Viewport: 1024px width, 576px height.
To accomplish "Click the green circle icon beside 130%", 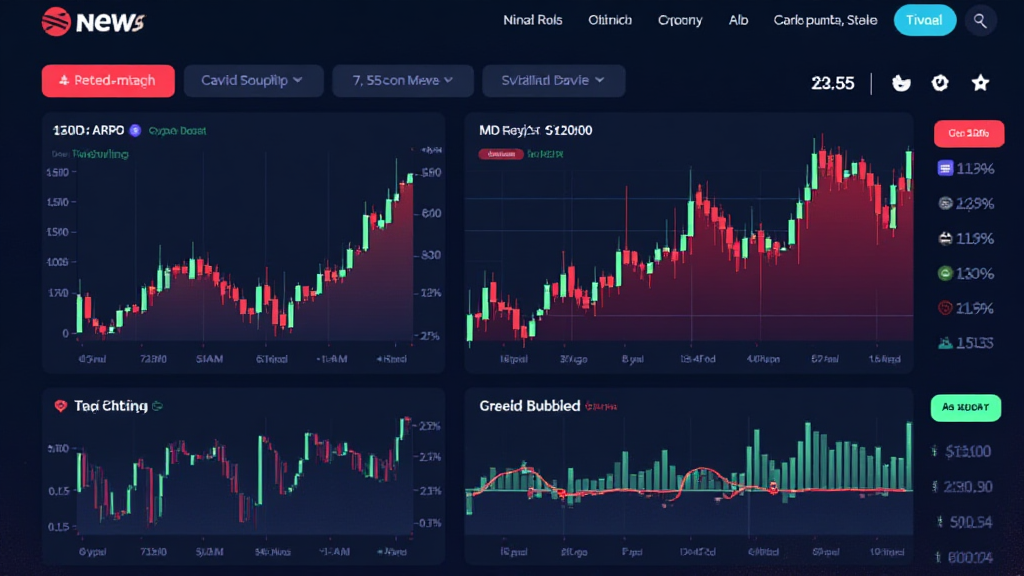I will pos(944,273).
